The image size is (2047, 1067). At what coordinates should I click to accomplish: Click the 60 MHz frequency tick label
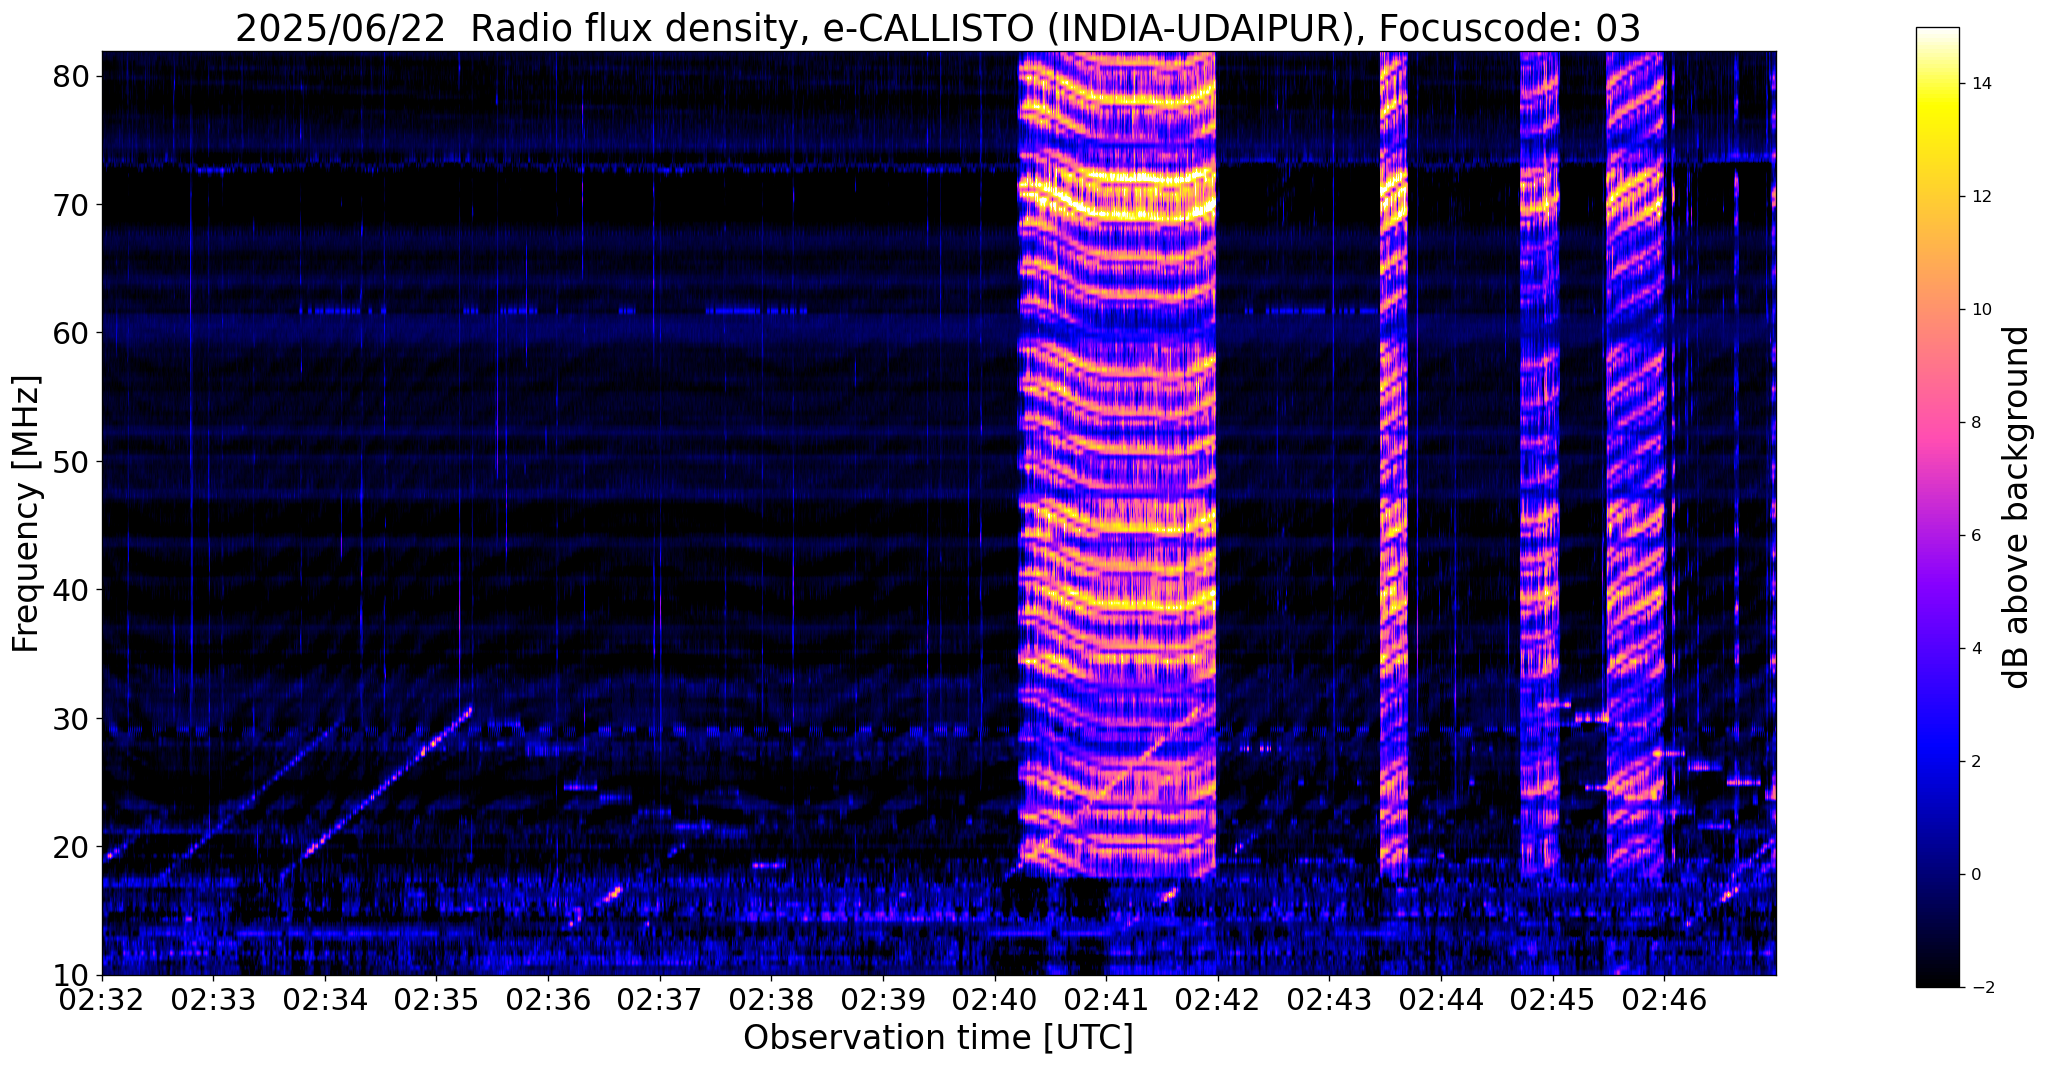coord(72,333)
